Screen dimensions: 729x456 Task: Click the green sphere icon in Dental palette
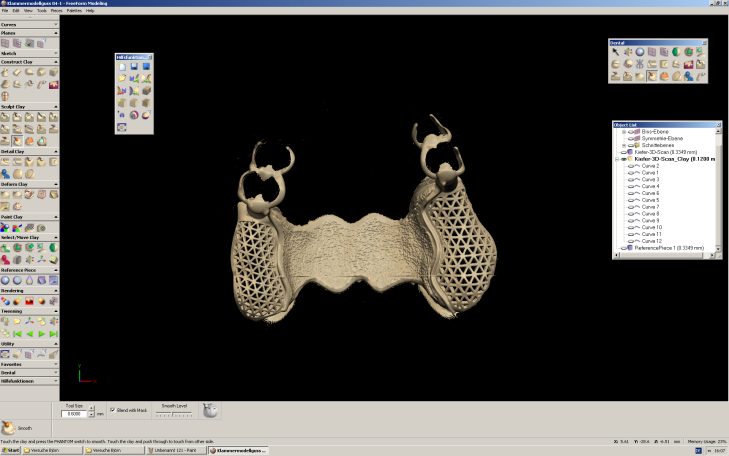pos(676,52)
